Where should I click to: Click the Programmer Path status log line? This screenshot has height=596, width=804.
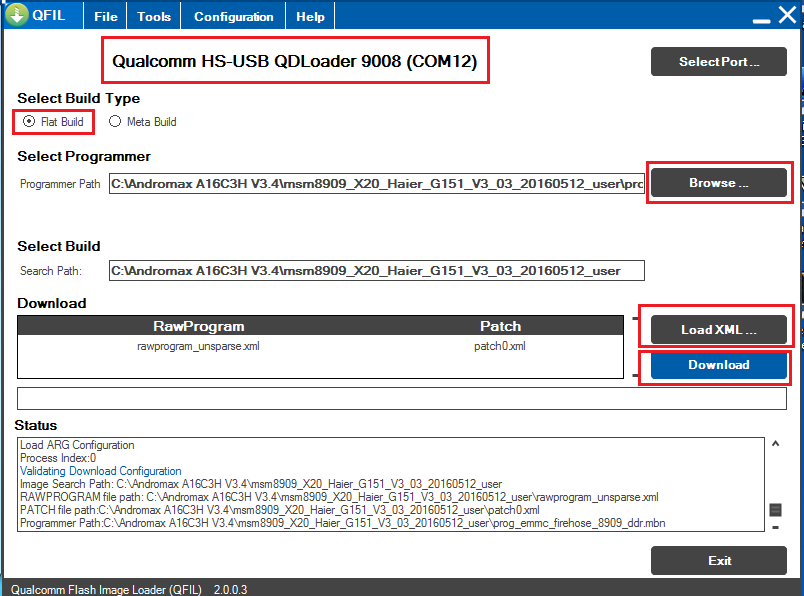(x=343, y=523)
